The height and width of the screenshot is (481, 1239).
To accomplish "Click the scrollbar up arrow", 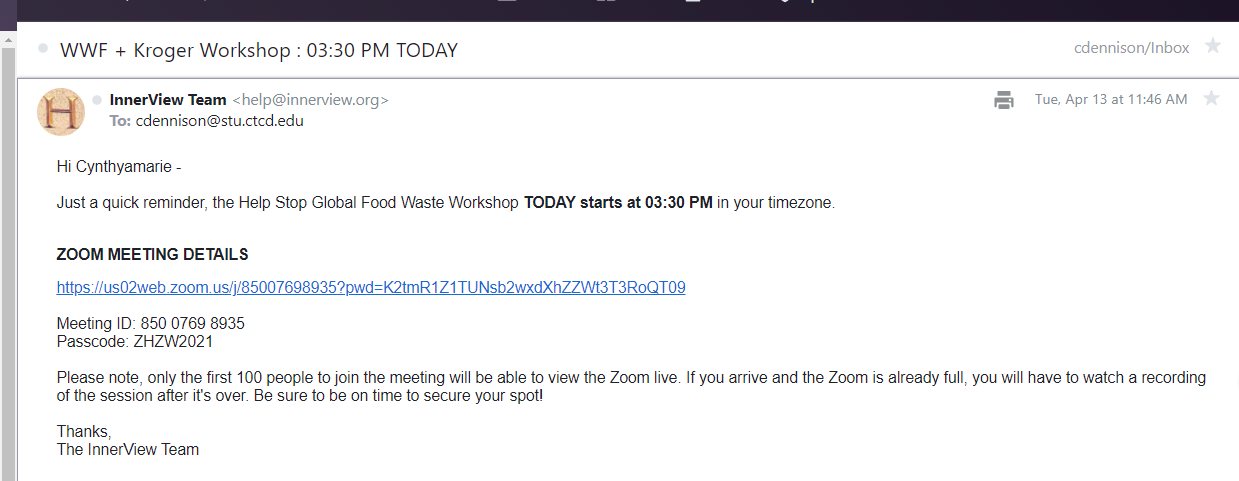I will [8, 39].
